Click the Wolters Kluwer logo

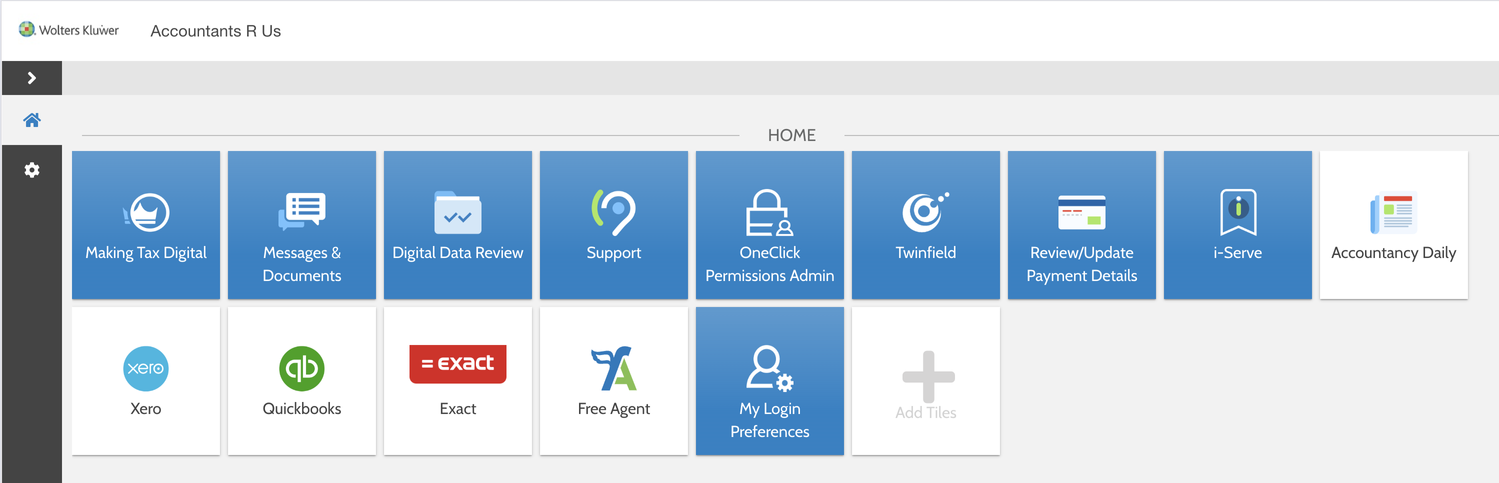tap(69, 30)
